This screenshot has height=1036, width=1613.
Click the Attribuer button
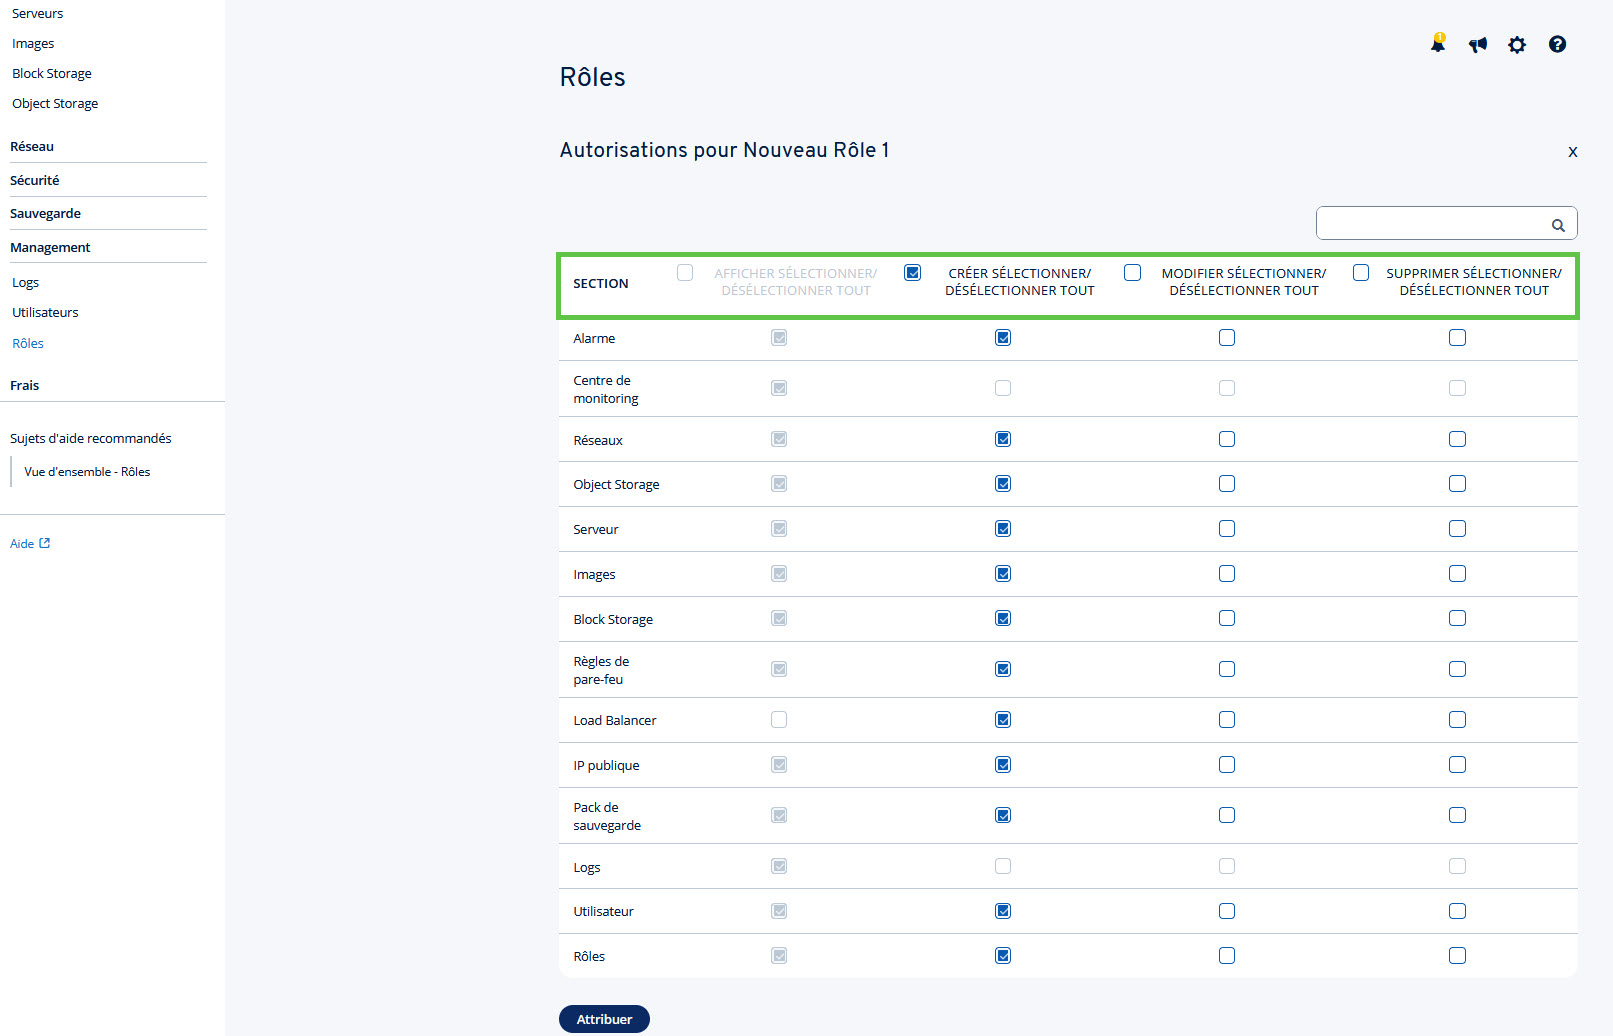click(604, 1019)
